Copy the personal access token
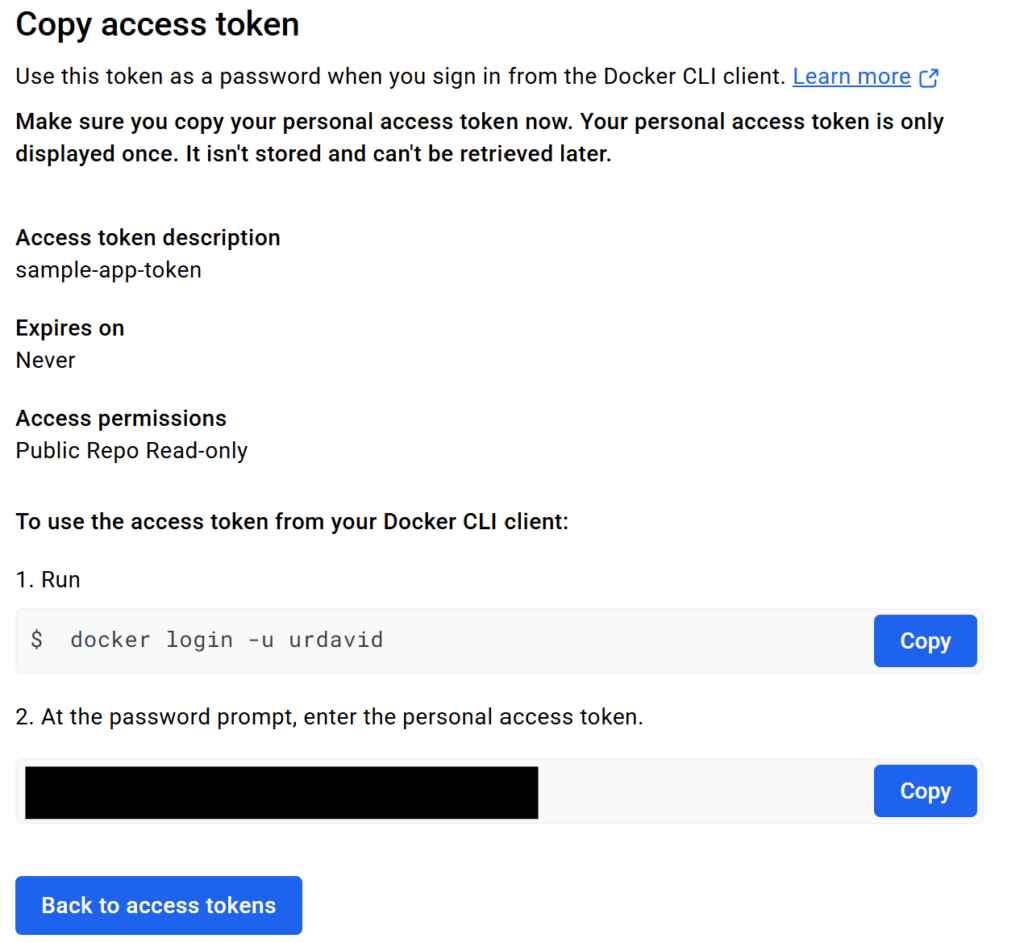Viewport: 1024px width, 943px height. [925, 791]
